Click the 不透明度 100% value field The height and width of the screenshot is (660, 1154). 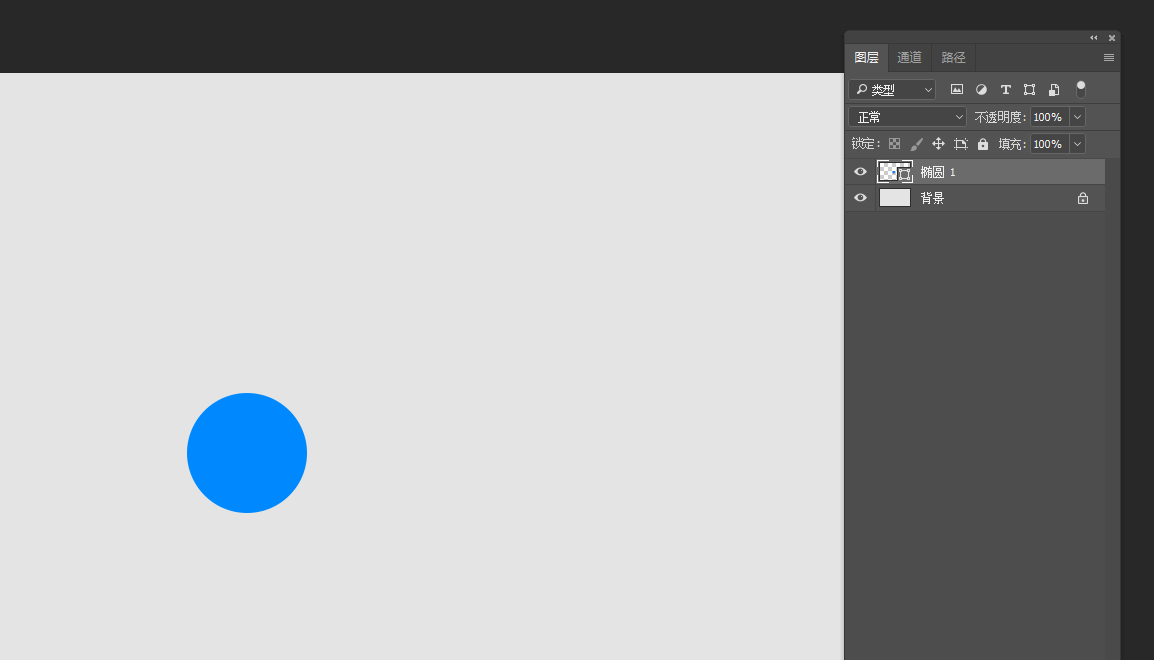point(1049,117)
